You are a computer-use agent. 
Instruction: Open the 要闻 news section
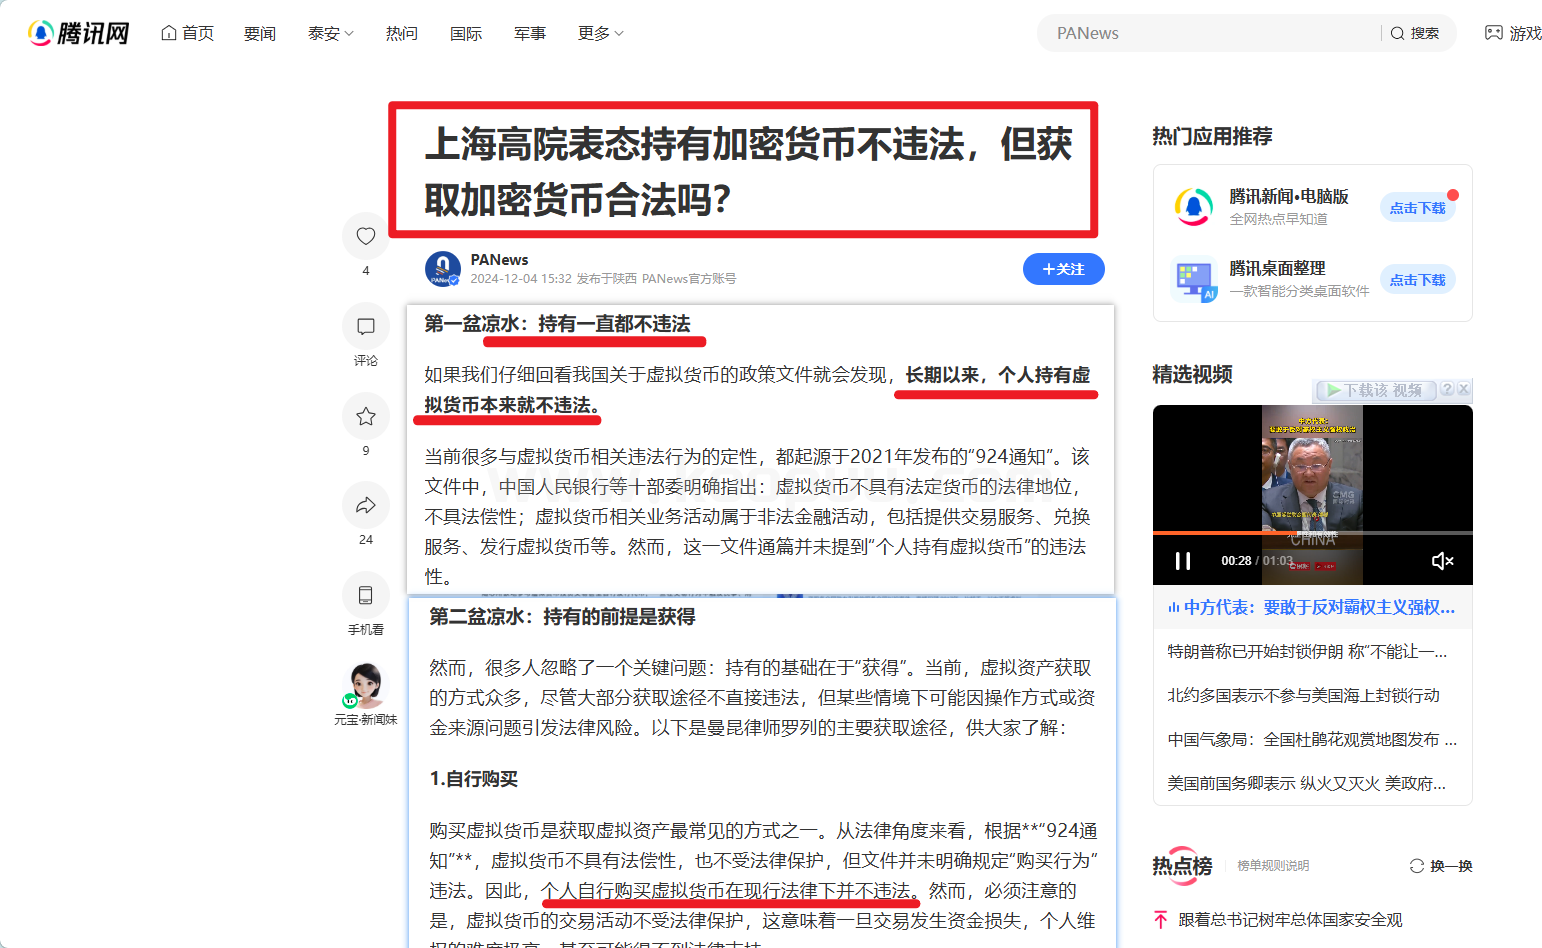point(260,33)
